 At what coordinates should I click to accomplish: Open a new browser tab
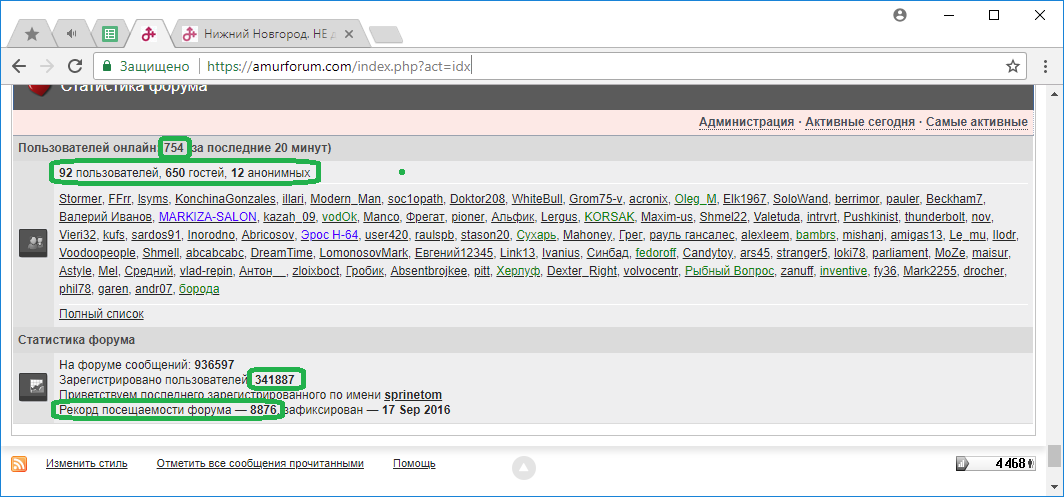coord(384,34)
